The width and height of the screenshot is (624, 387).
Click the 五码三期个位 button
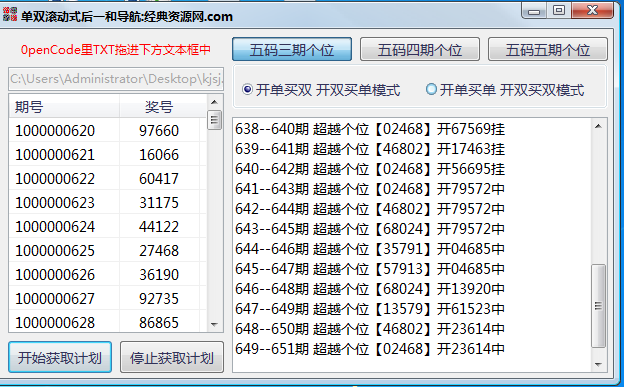292,49
